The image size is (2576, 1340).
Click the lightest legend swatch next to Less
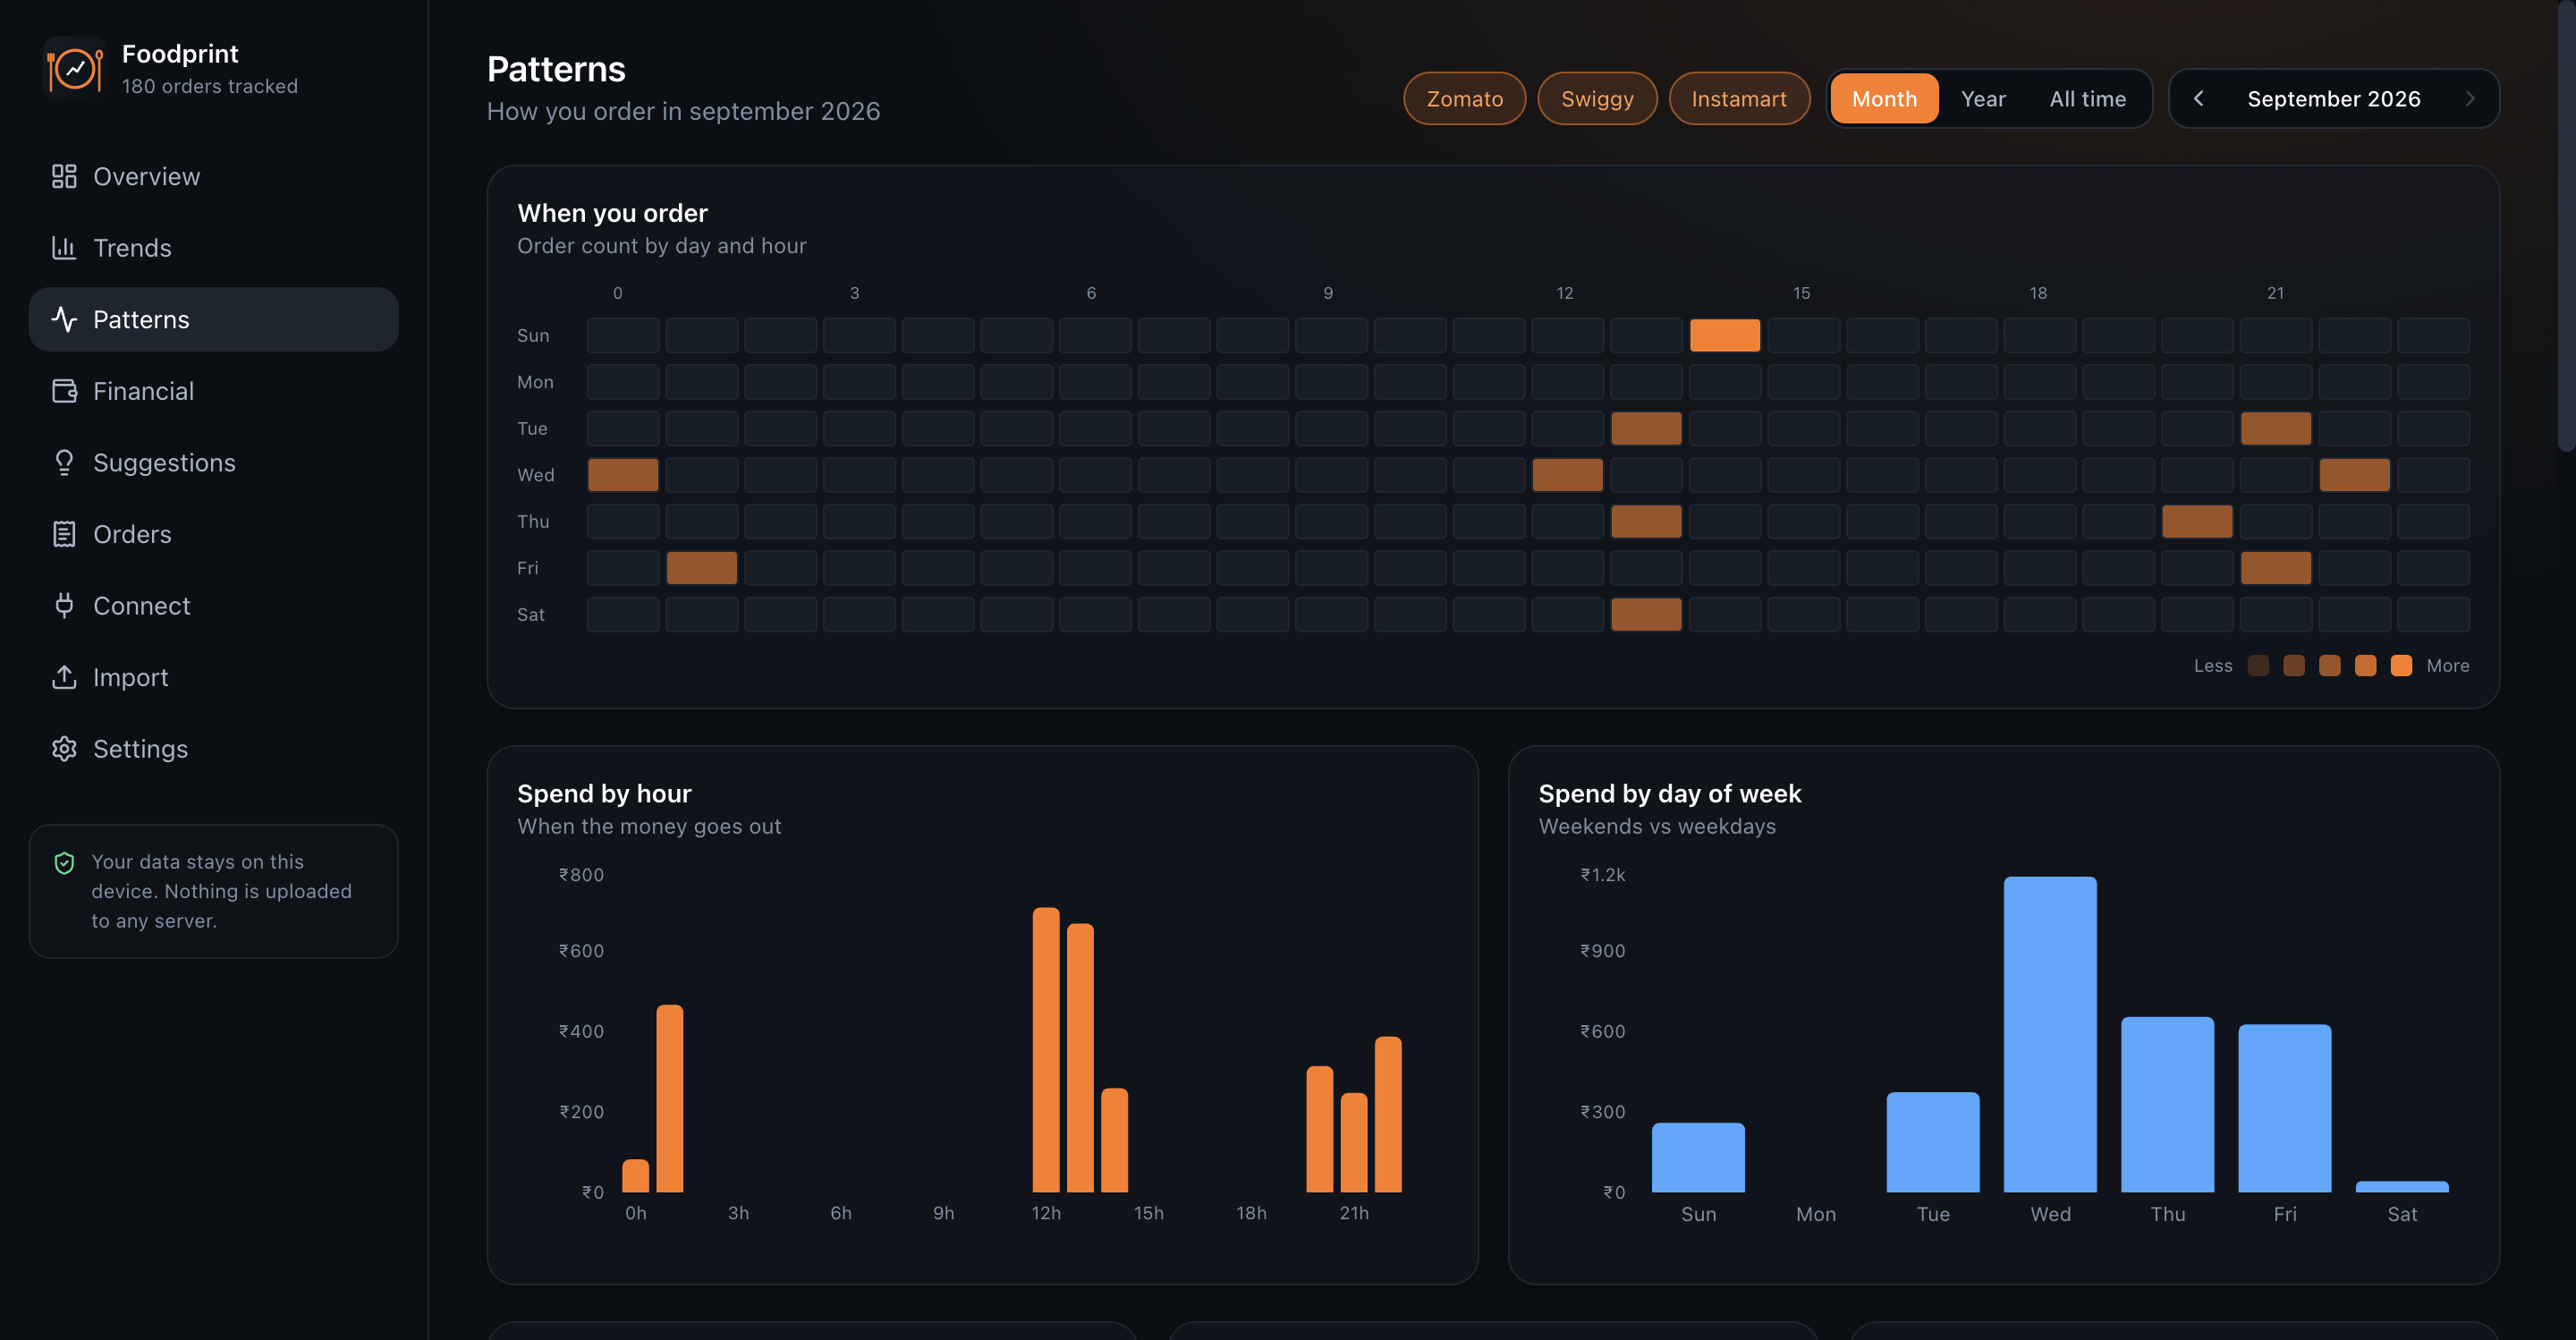[x=2258, y=666]
